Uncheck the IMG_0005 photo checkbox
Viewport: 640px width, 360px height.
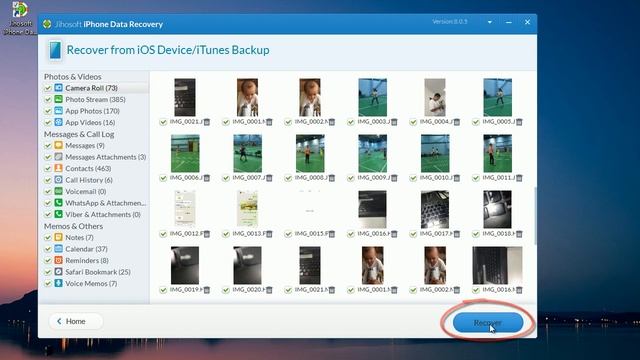click(476, 122)
